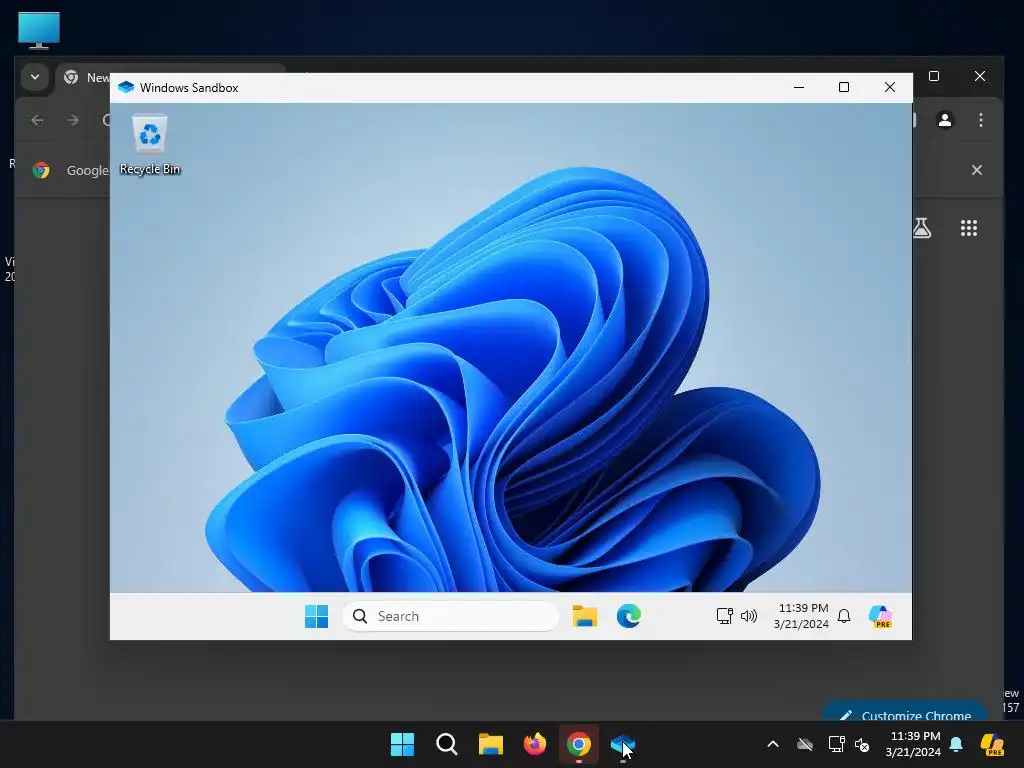This screenshot has width=1024, height=768.
Task: Open Sandbox notification bell icon
Action: click(844, 616)
